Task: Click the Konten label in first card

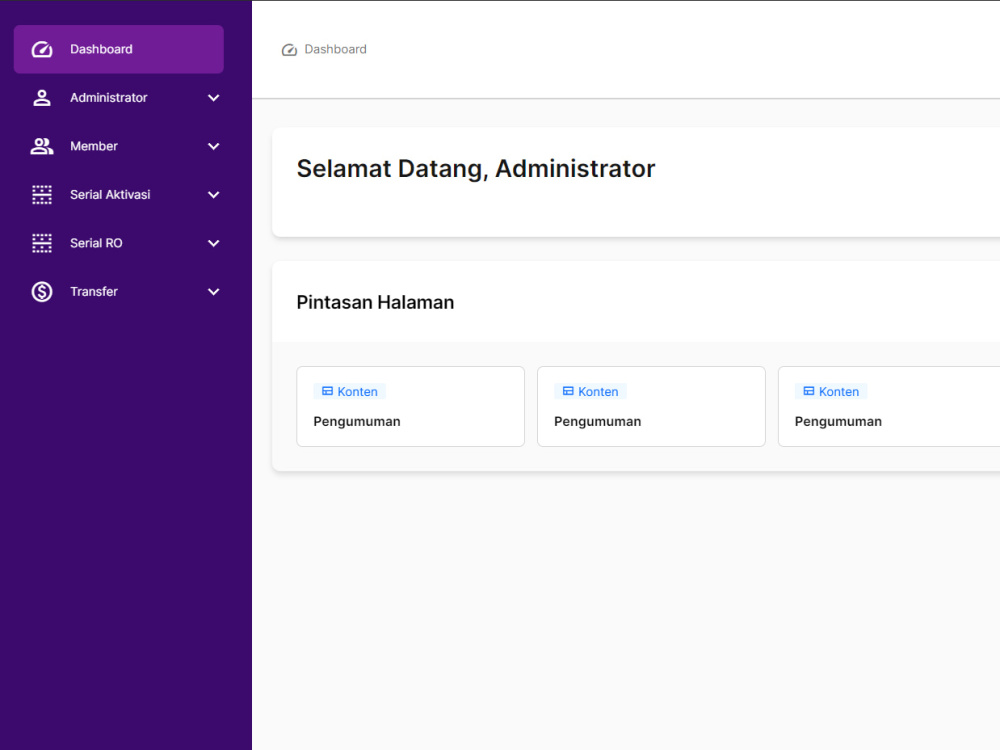Action: (357, 392)
